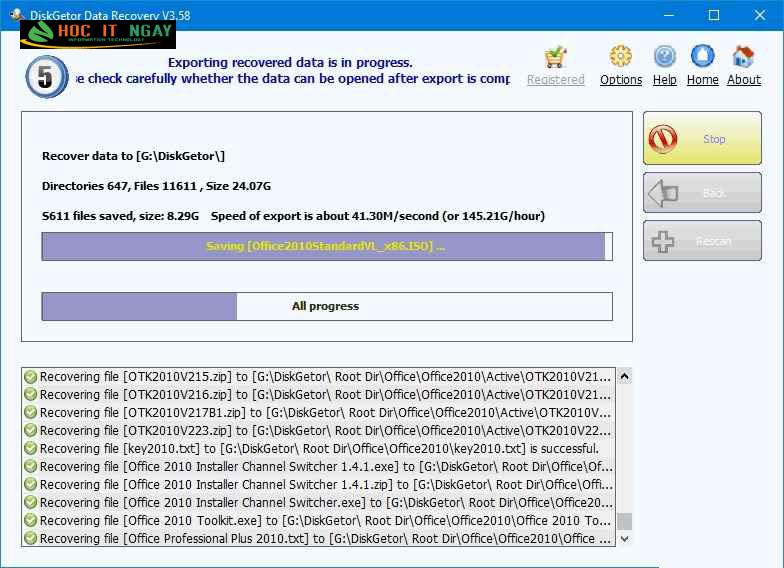Open the Options link
Viewport: 784px width, 568px height.
[x=621, y=80]
